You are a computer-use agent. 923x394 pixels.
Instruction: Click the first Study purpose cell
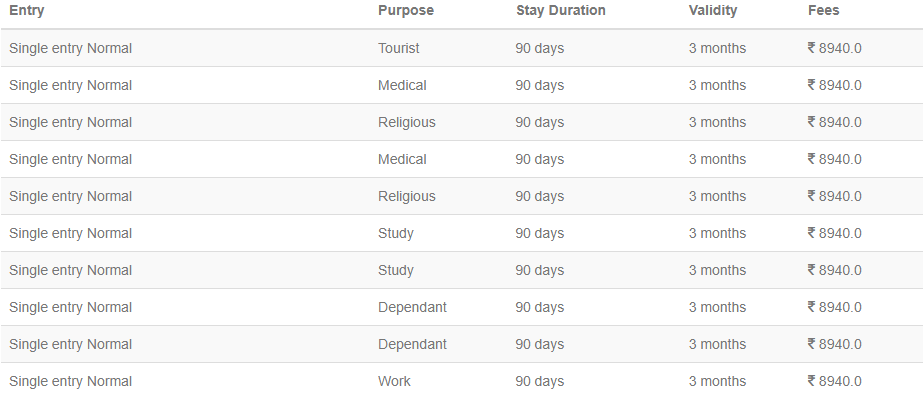(396, 234)
